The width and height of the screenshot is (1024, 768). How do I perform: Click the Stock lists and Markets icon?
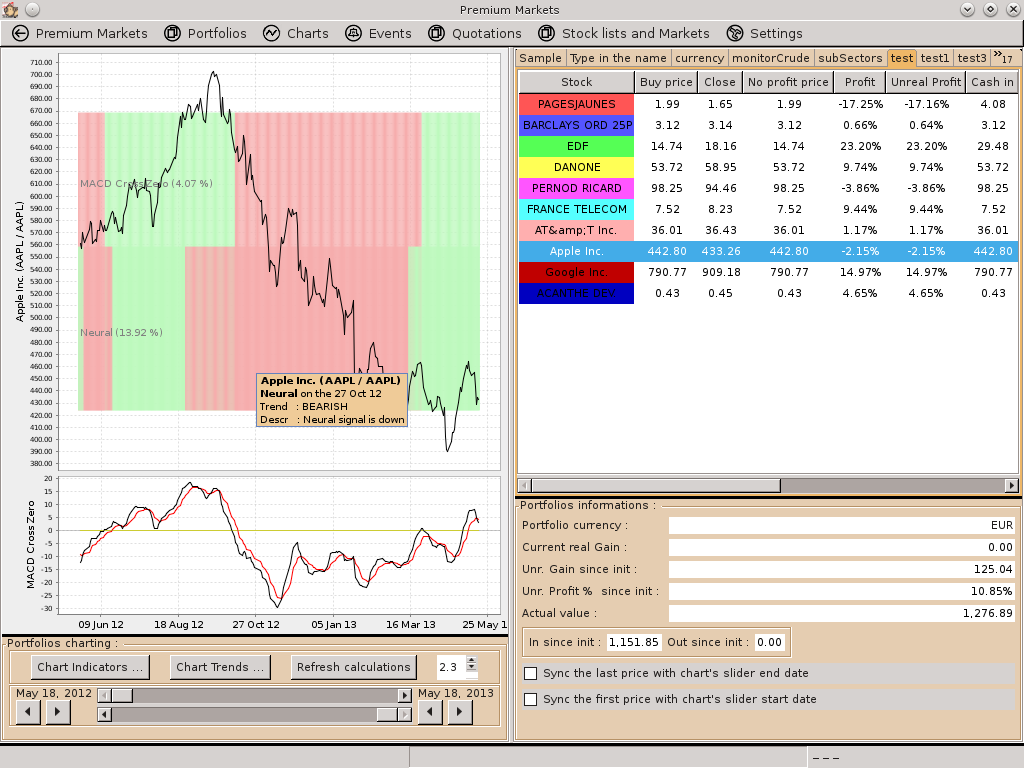(x=547, y=33)
